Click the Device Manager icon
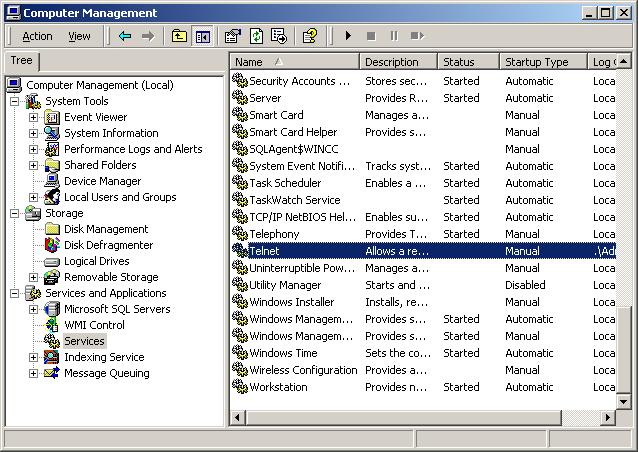 coord(52,181)
